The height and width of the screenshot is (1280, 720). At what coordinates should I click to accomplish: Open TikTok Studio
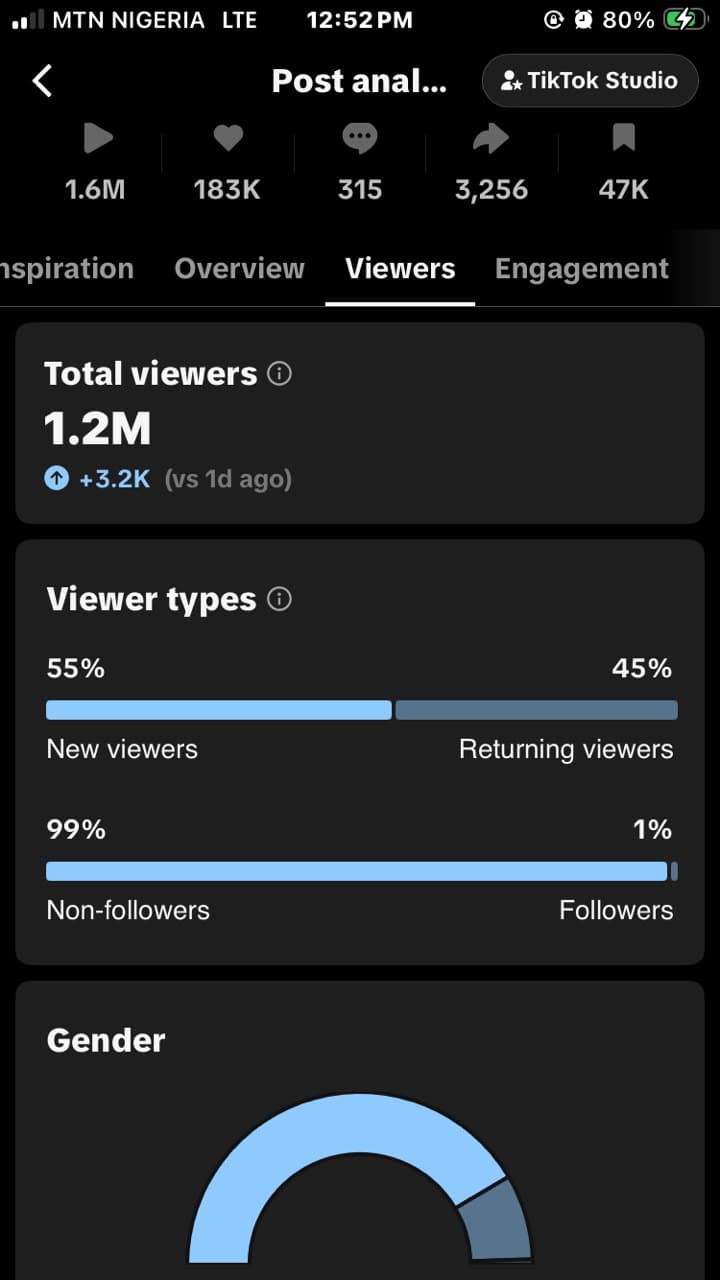coord(590,81)
